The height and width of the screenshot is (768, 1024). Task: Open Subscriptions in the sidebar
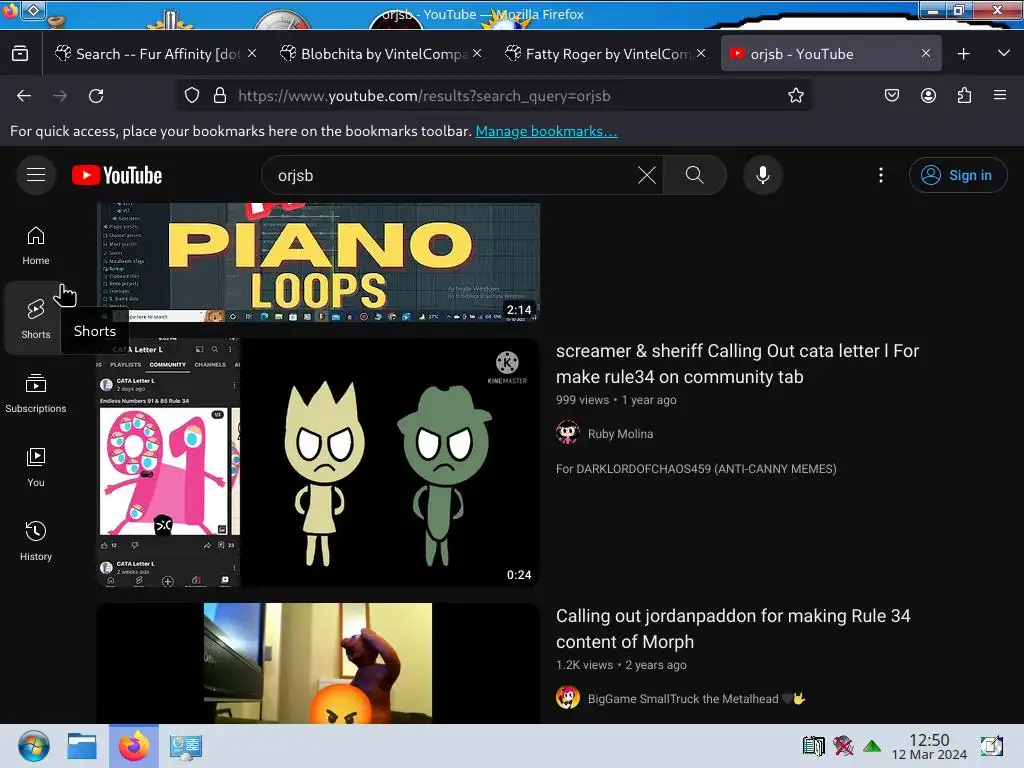point(36,393)
